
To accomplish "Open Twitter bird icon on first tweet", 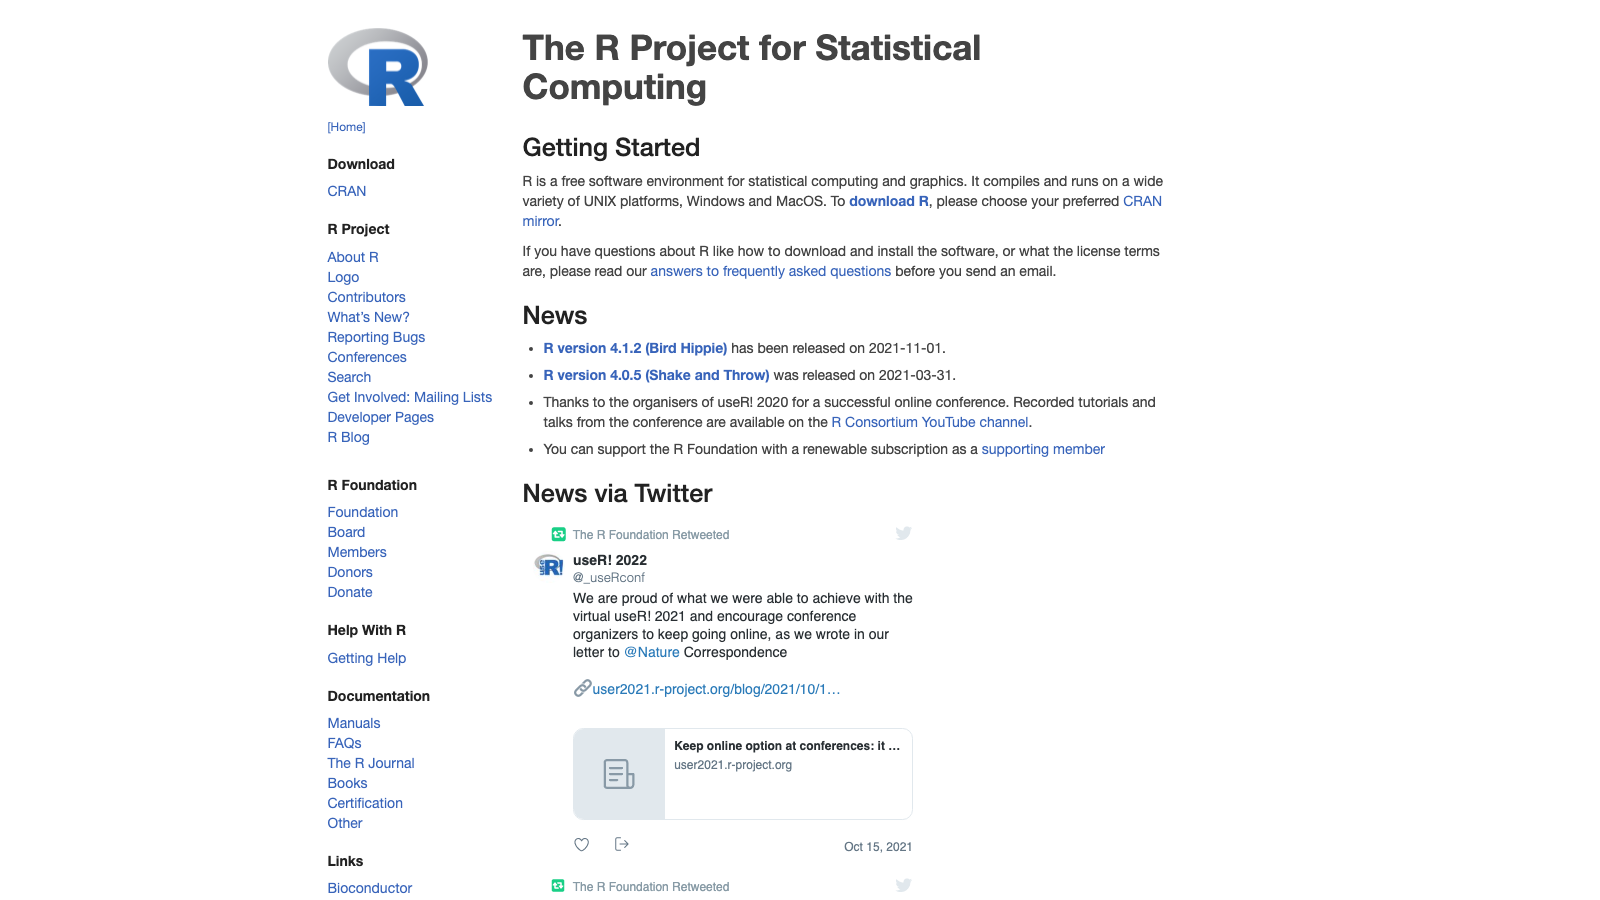I will point(903,534).
